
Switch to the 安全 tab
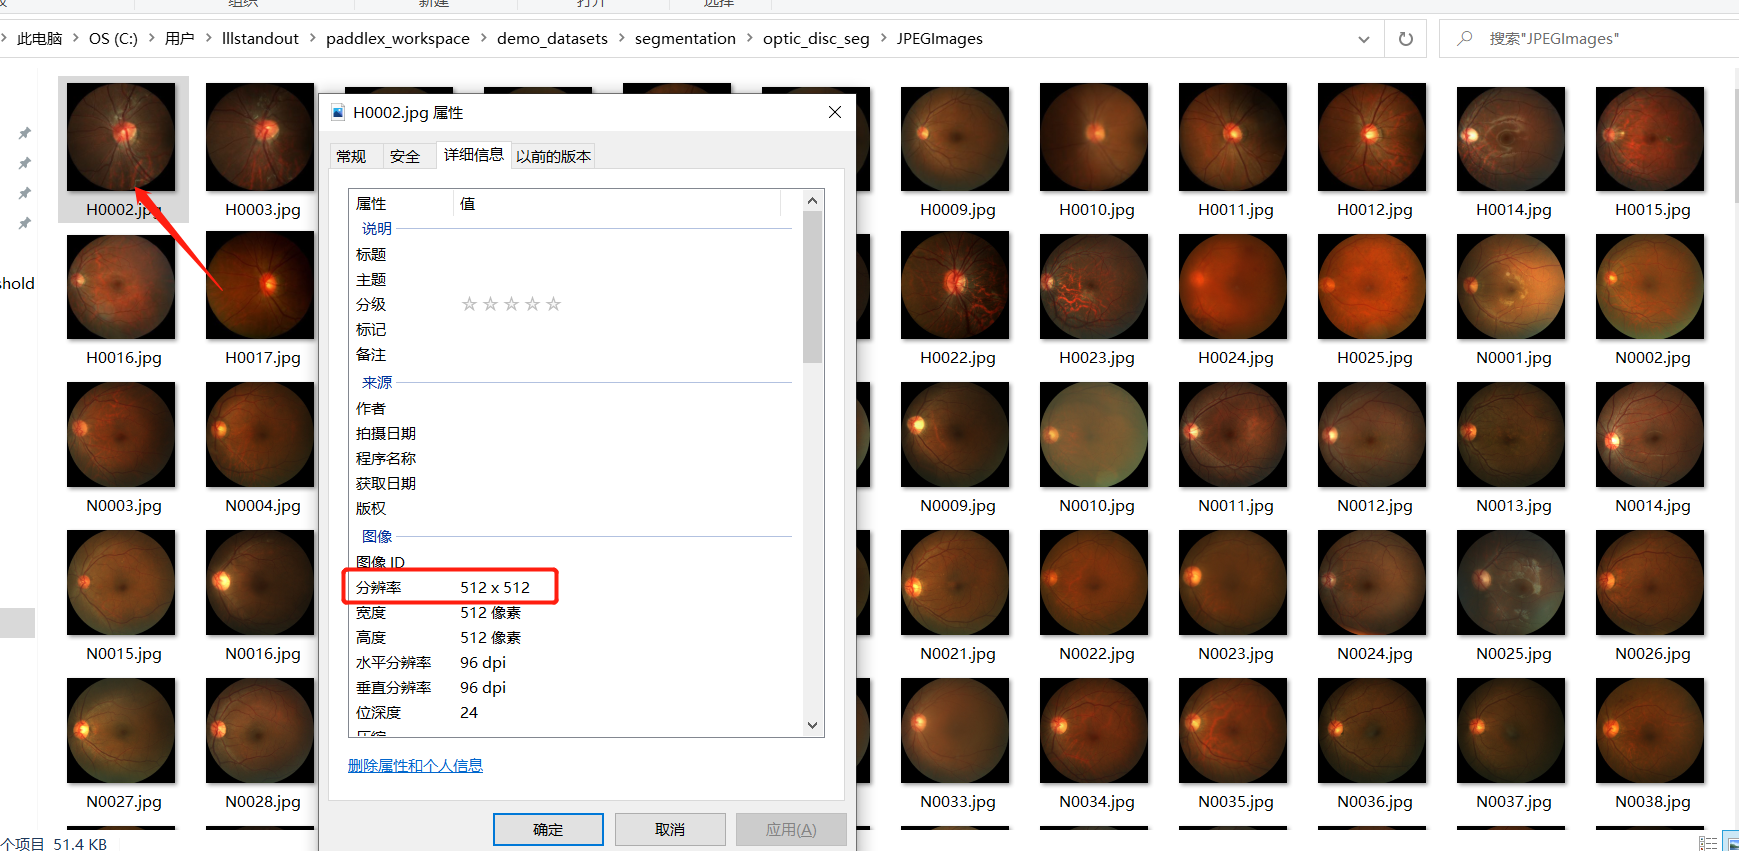point(405,156)
